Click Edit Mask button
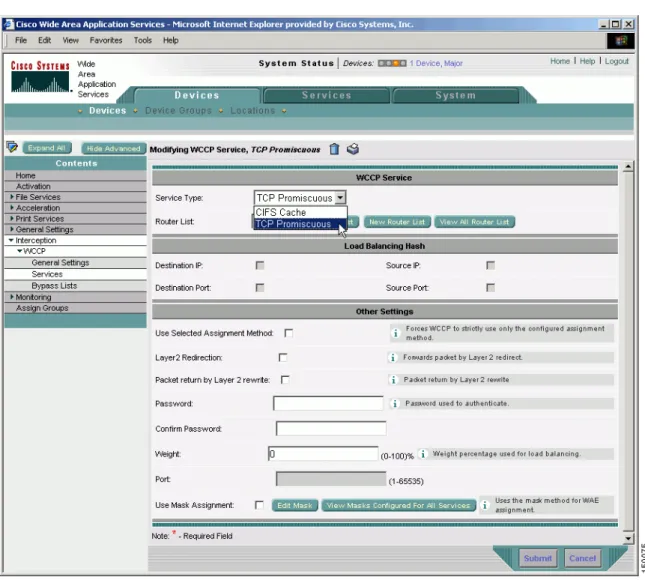645x580 pixels. pos(295,505)
